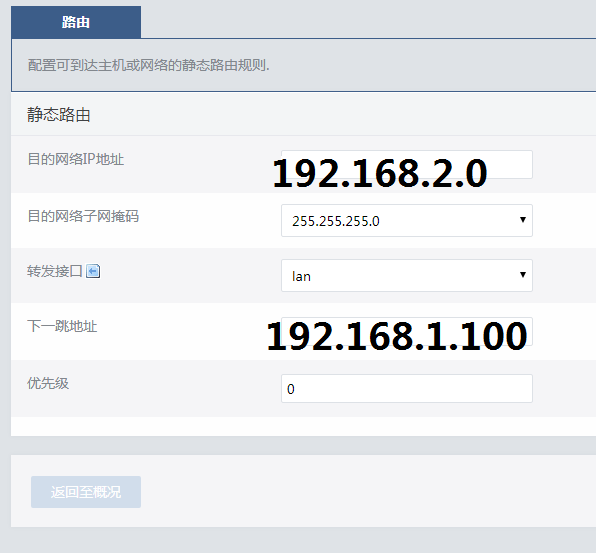This screenshot has width=596, height=553.
Task: Click the 配置可到达主机或网络的静态路由规则 description
Action: pos(148,65)
